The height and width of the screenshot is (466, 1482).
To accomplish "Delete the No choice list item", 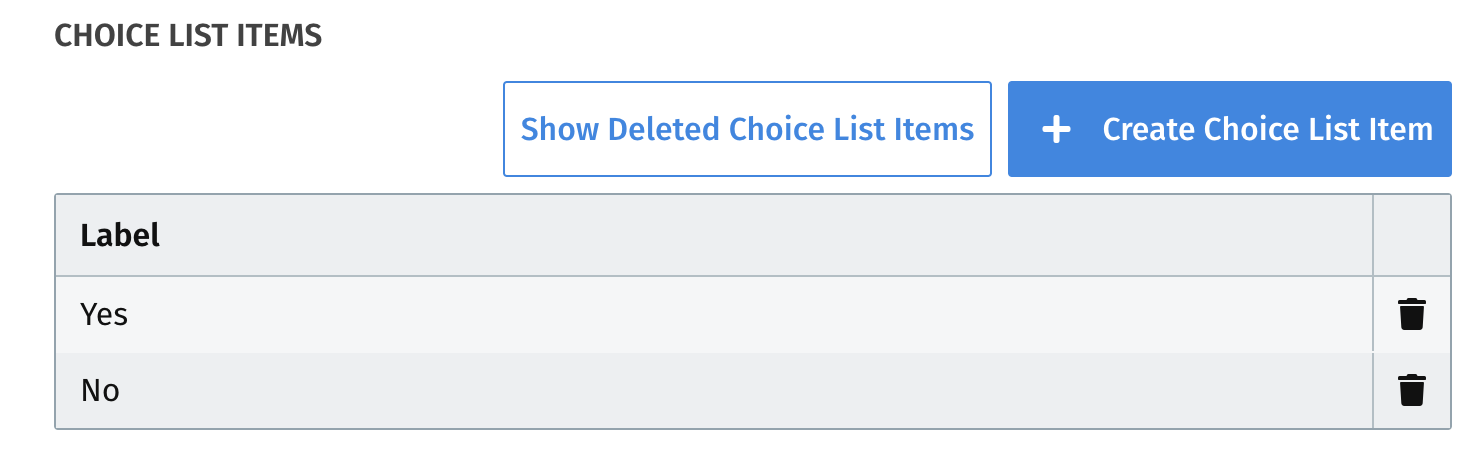I will coord(1411,390).
